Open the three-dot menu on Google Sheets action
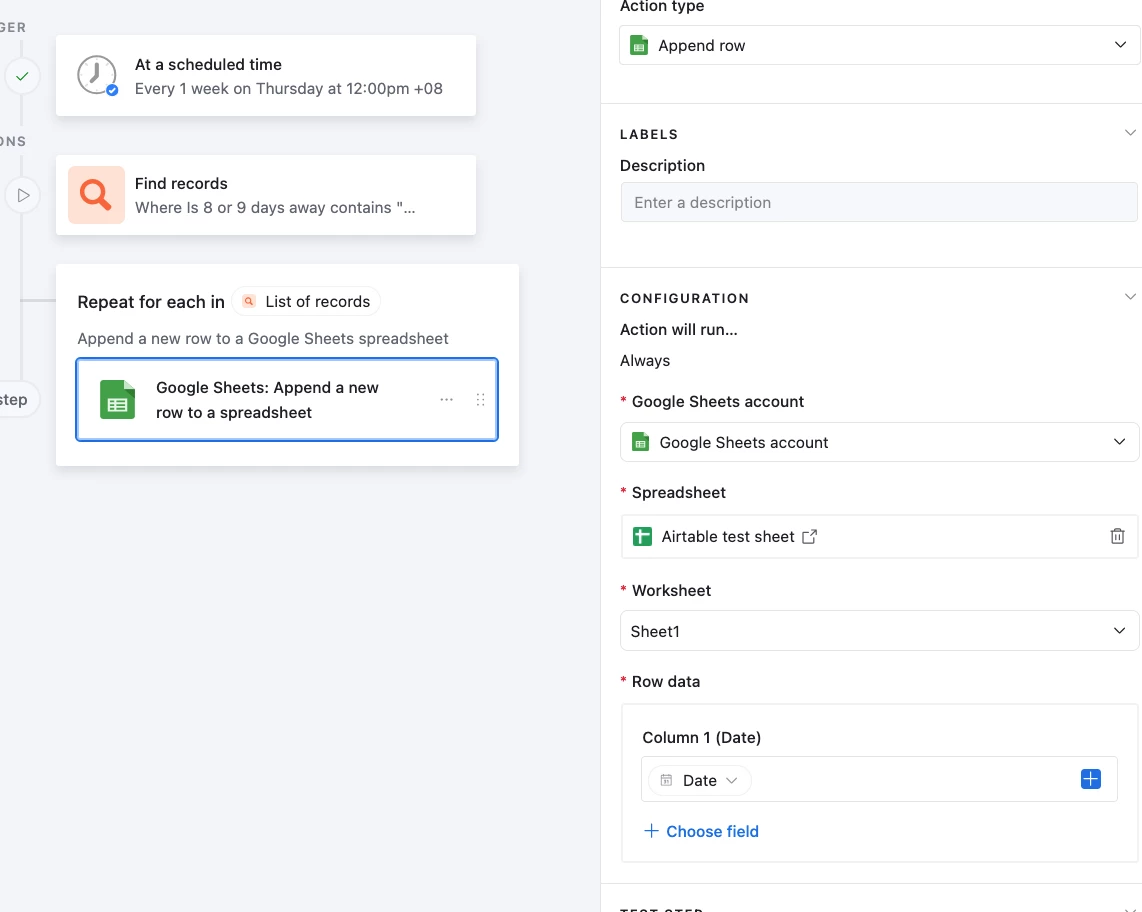 click(446, 399)
